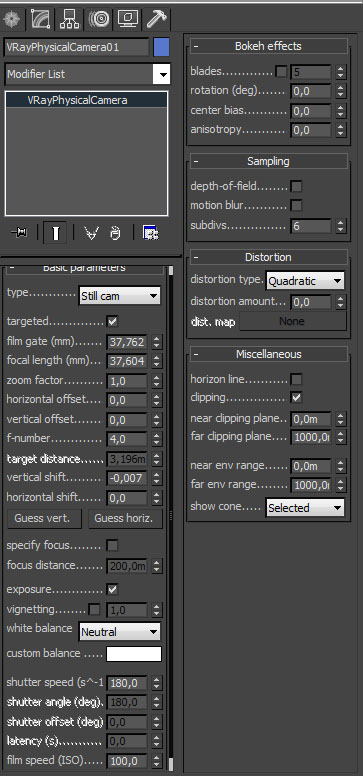Click the shutter speed spinner arrows
The height and width of the screenshot is (776, 363).
coord(156,683)
